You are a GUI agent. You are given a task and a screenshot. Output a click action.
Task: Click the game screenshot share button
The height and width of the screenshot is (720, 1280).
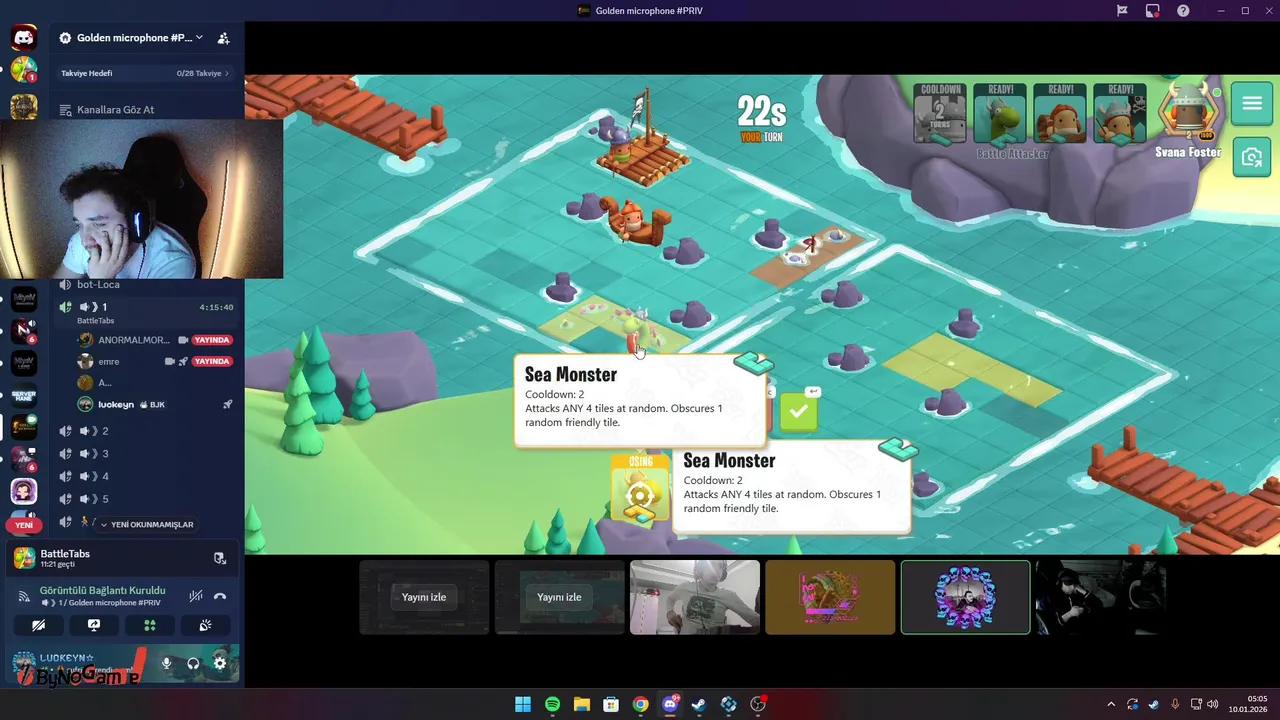(1252, 157)
